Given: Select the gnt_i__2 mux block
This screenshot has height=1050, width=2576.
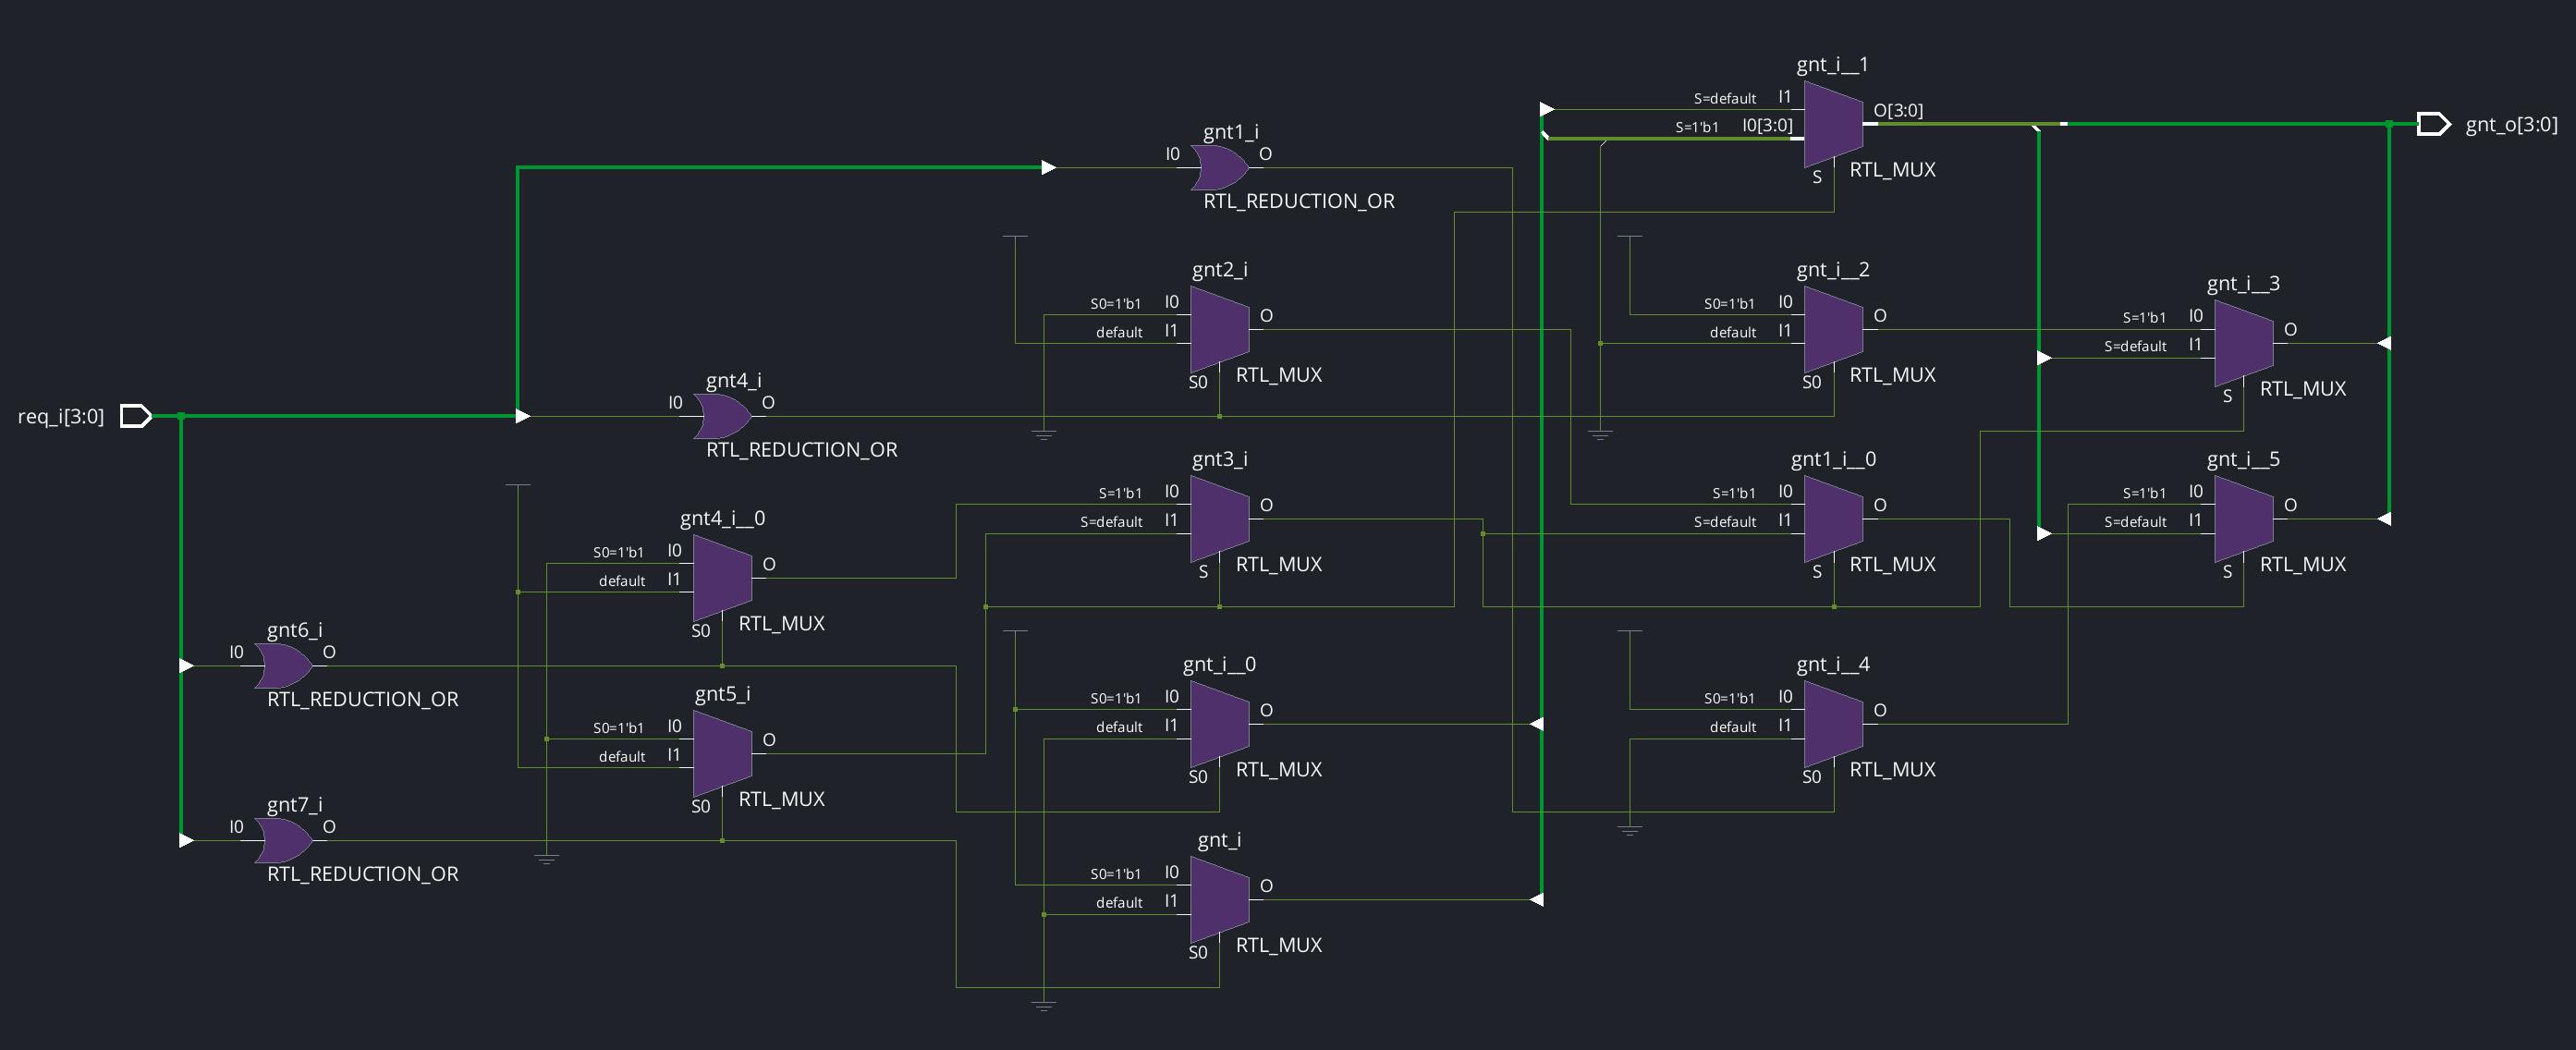Looking at the screenshot, I should coord(1832,329).
